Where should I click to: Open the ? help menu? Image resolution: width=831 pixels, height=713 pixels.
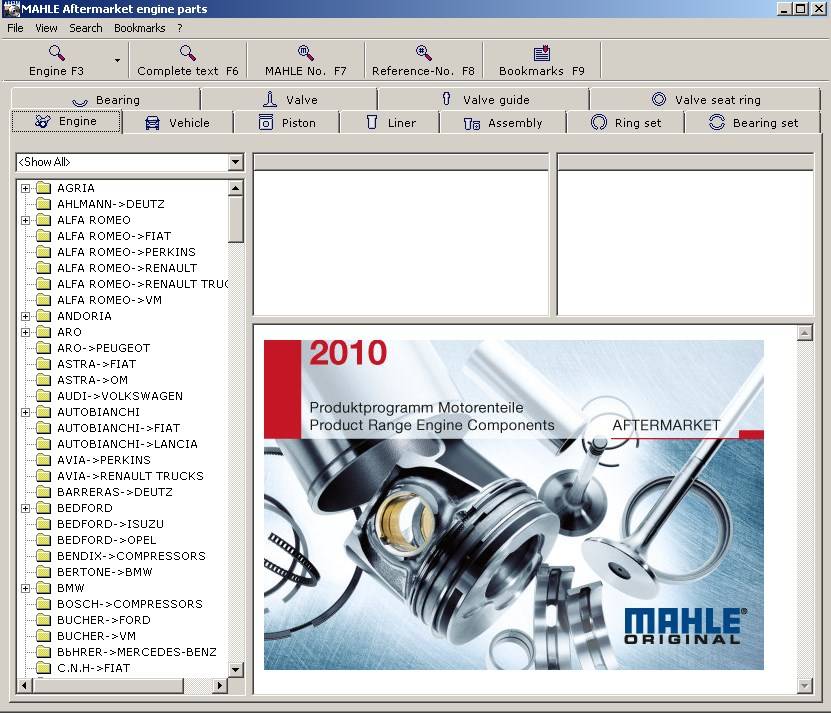click(180, 28)
